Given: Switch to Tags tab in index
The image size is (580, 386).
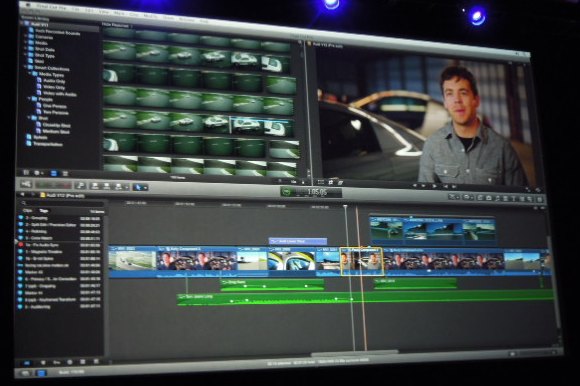Looking at the screenshot, I should [44, 211].
